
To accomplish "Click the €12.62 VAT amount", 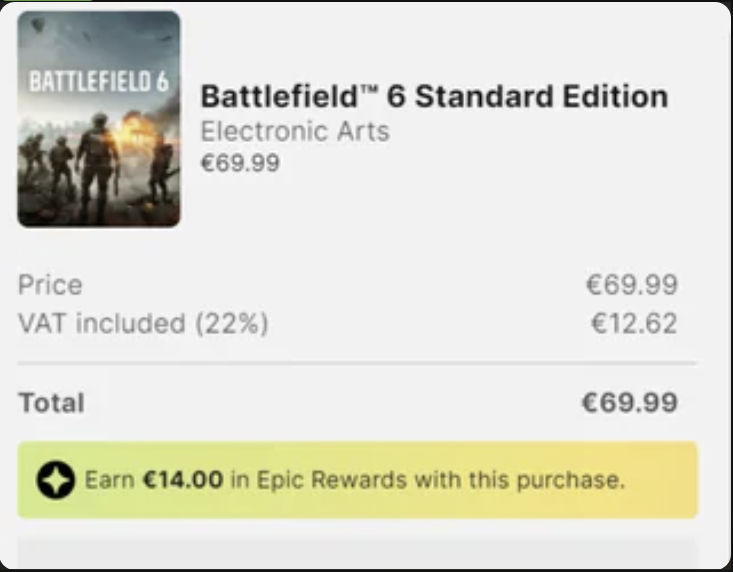I will (x=634, y=323).
